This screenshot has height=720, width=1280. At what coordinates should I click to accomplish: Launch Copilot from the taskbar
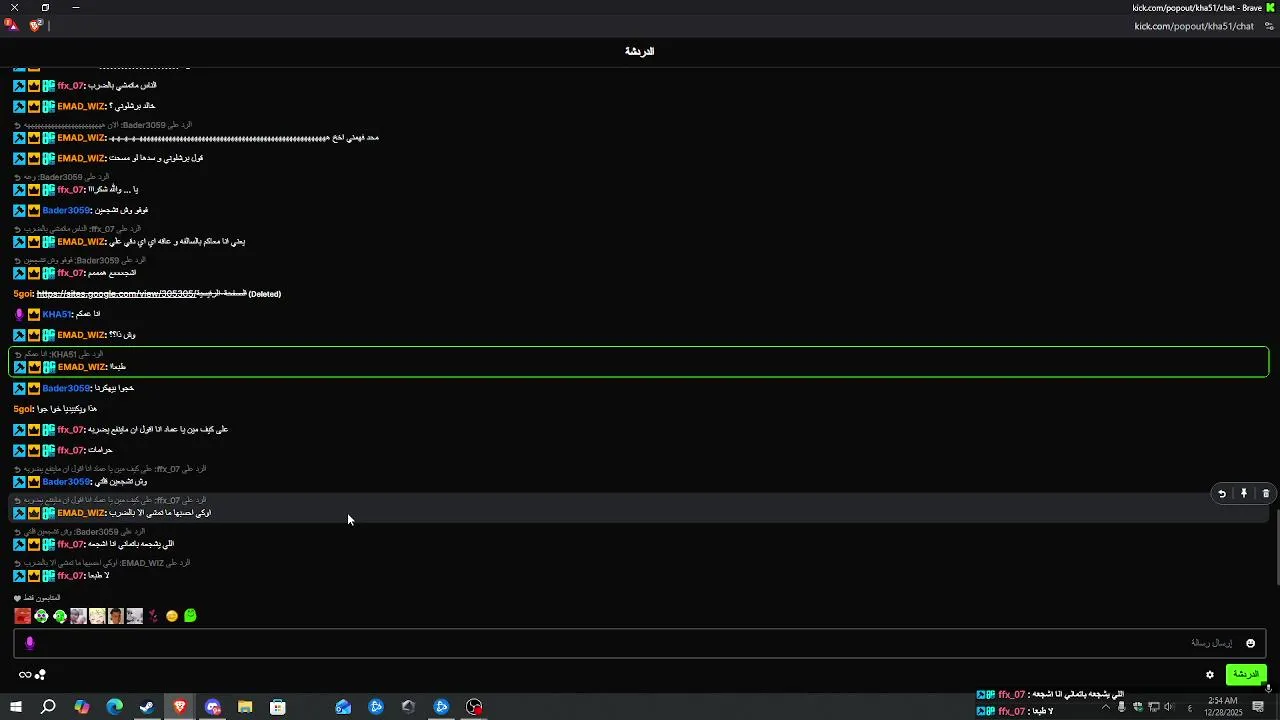click(x=82, y=707)
